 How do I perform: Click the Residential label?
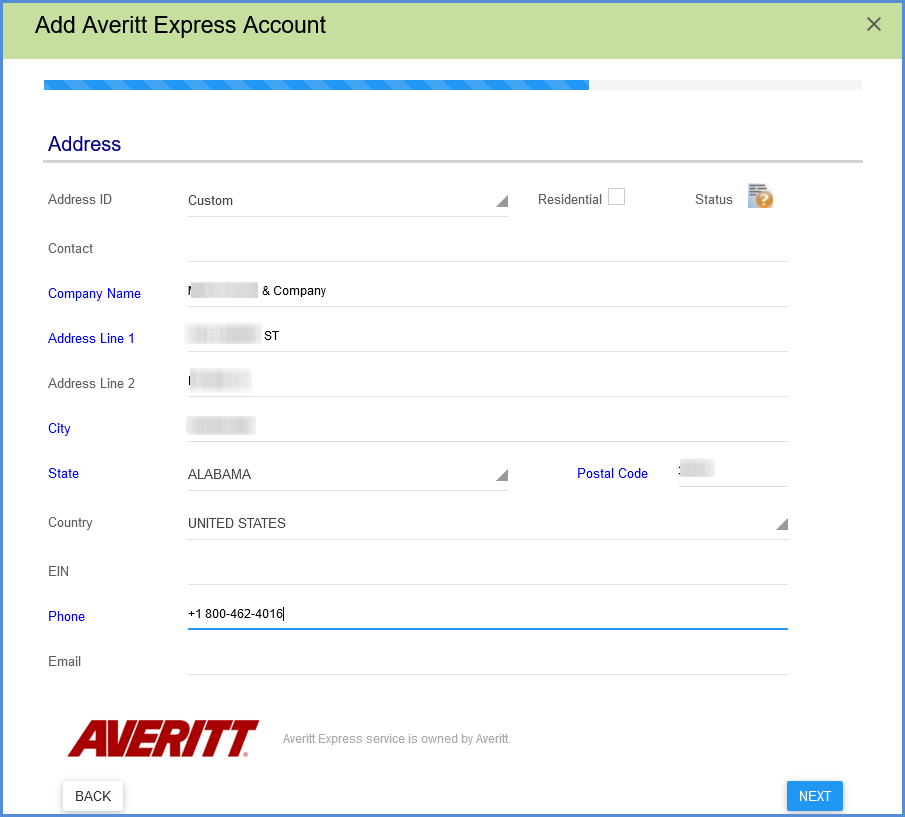click(570, 200)
